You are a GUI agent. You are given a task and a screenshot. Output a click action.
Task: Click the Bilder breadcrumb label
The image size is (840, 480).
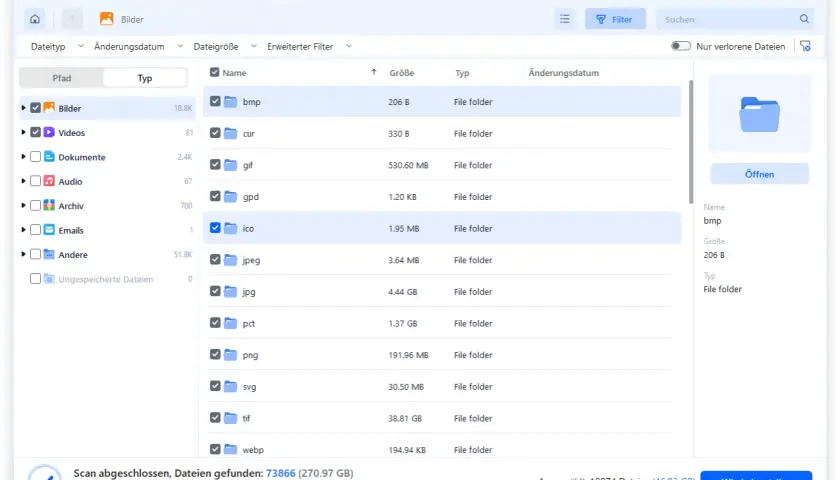(x=132, y=19)
